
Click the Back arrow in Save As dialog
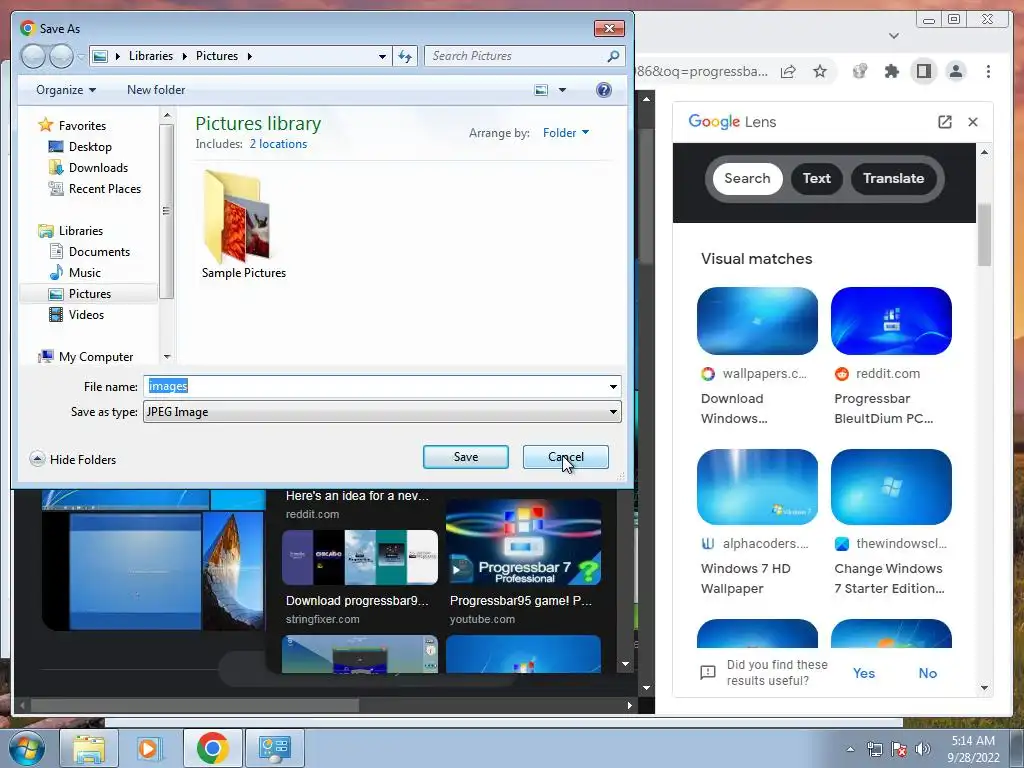click(32, 56)
